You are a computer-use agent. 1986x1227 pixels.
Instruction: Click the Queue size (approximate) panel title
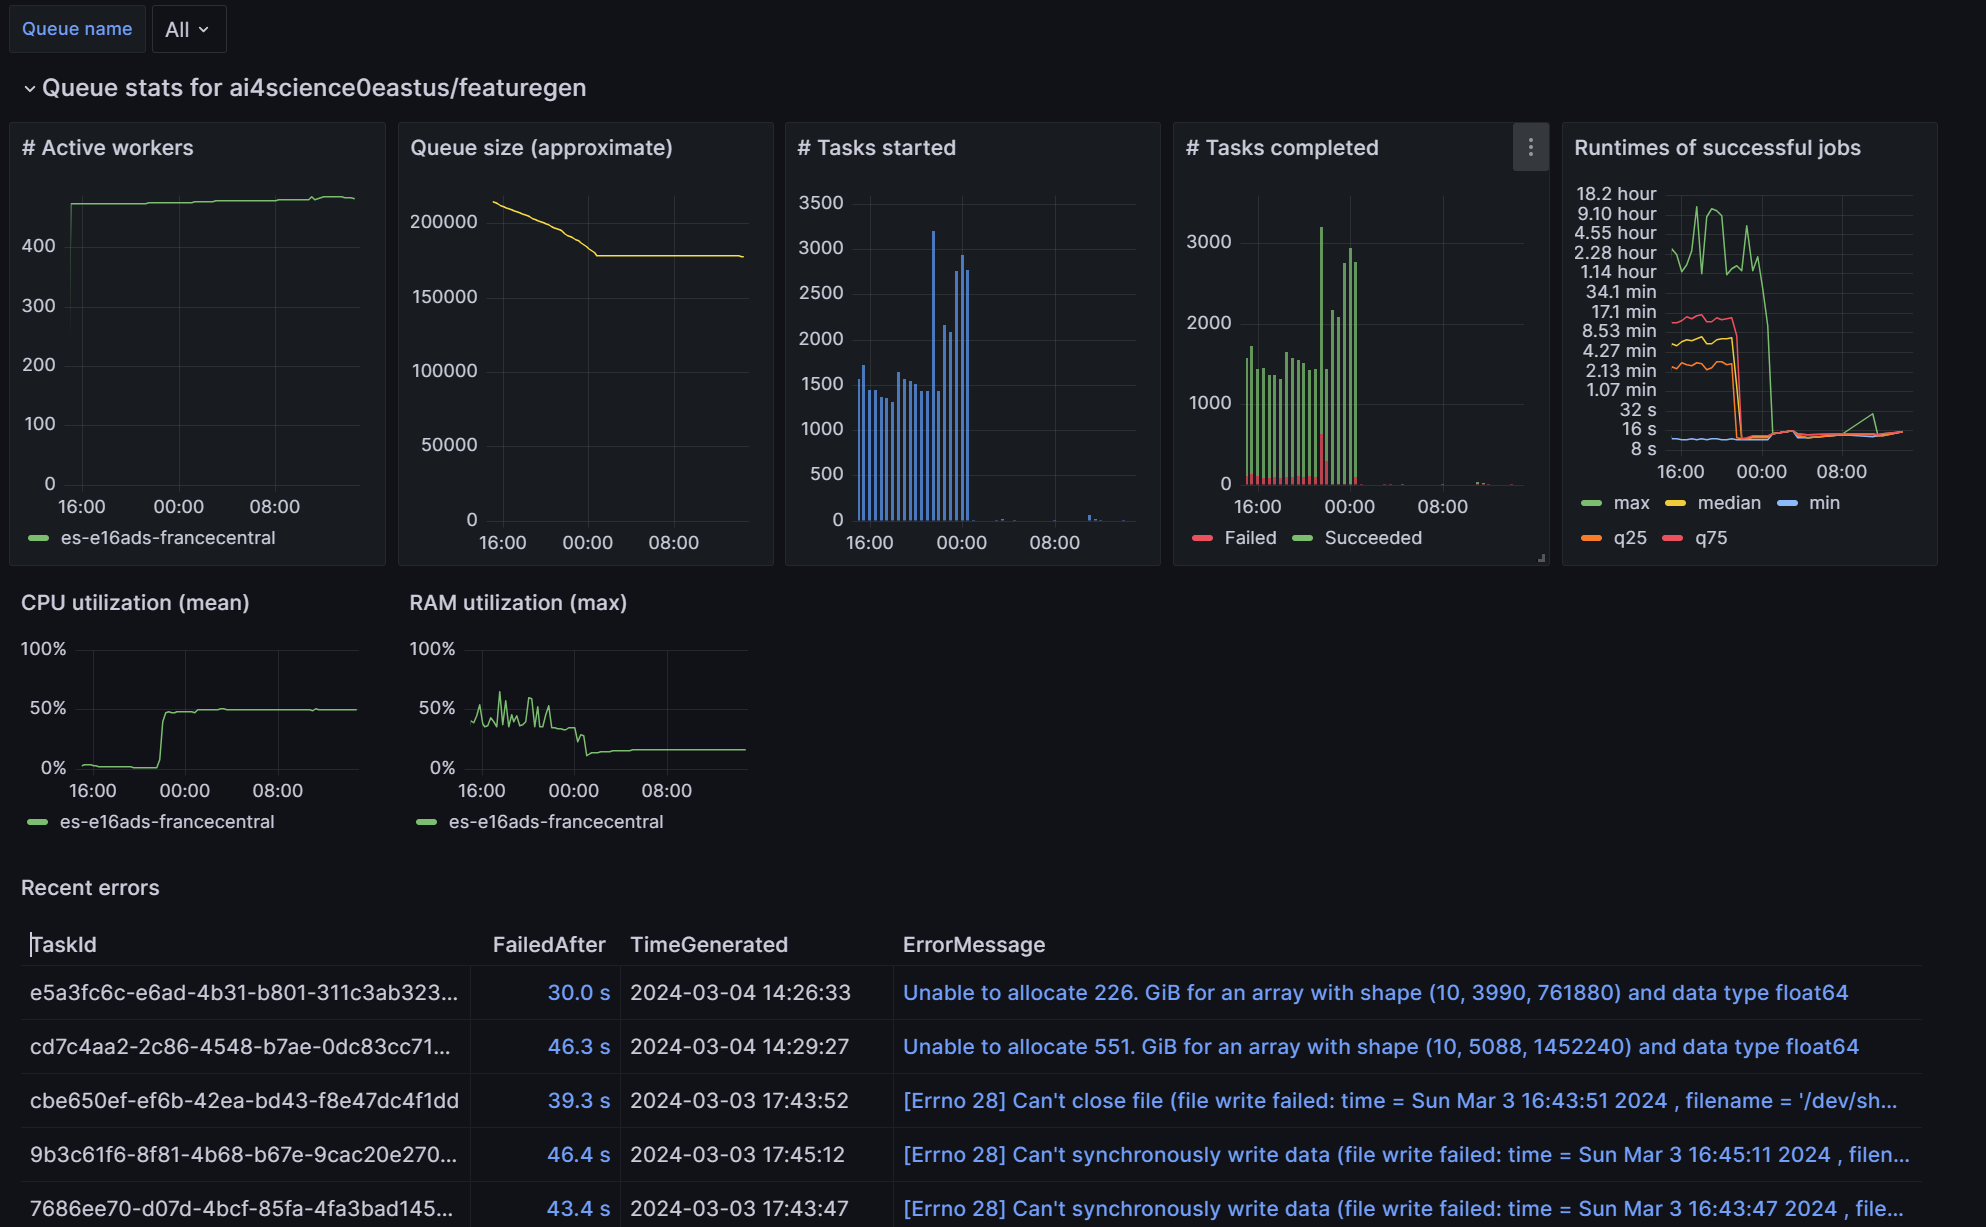click(x=541, y=147)
